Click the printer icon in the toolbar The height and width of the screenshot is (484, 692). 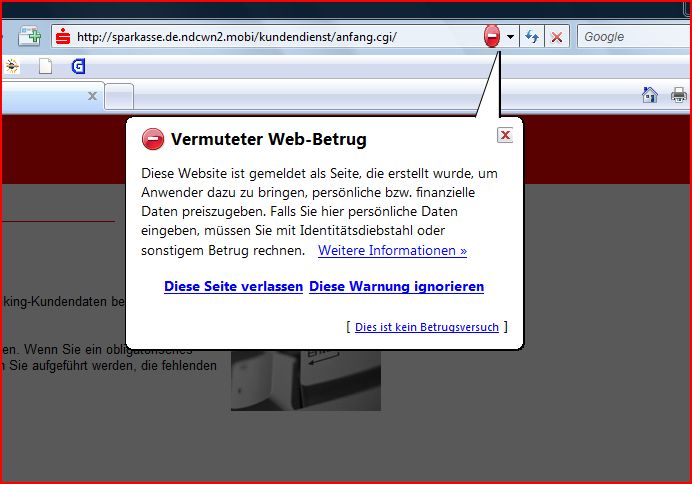[x=679, y=94]
